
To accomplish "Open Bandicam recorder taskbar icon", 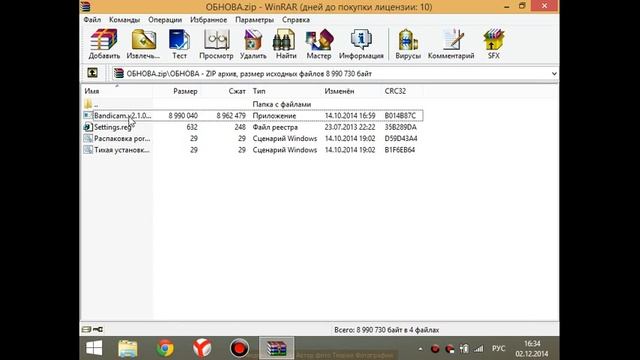I will [x=239, y=348].
